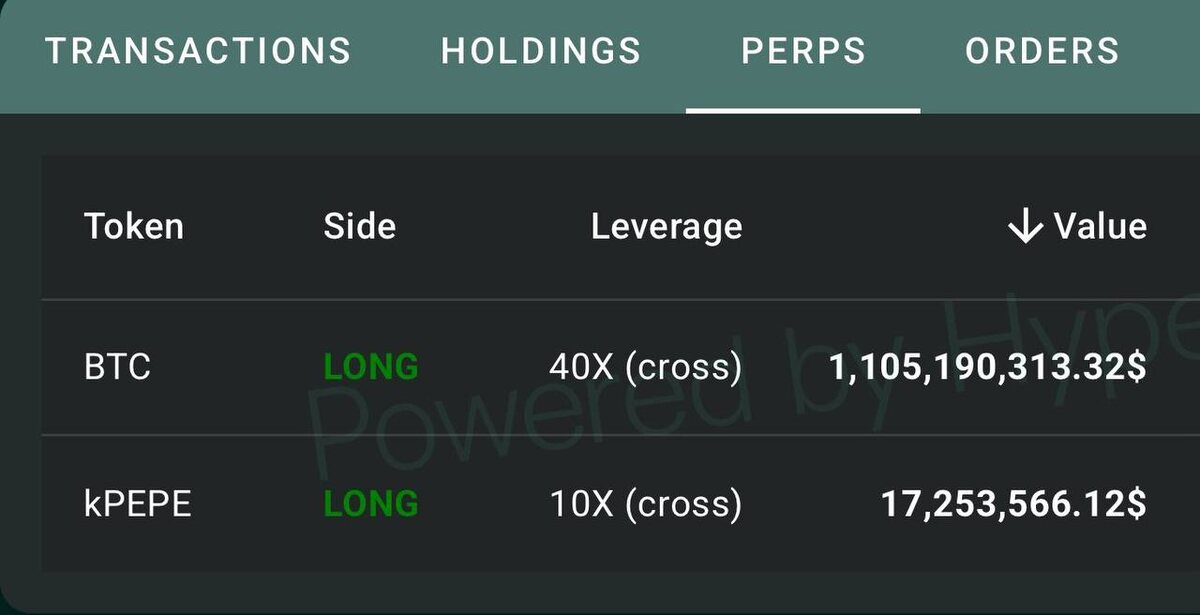Open the HOLDINGS tab
Viewport: 1200px width, 615px height.
(x=541, y=51)
